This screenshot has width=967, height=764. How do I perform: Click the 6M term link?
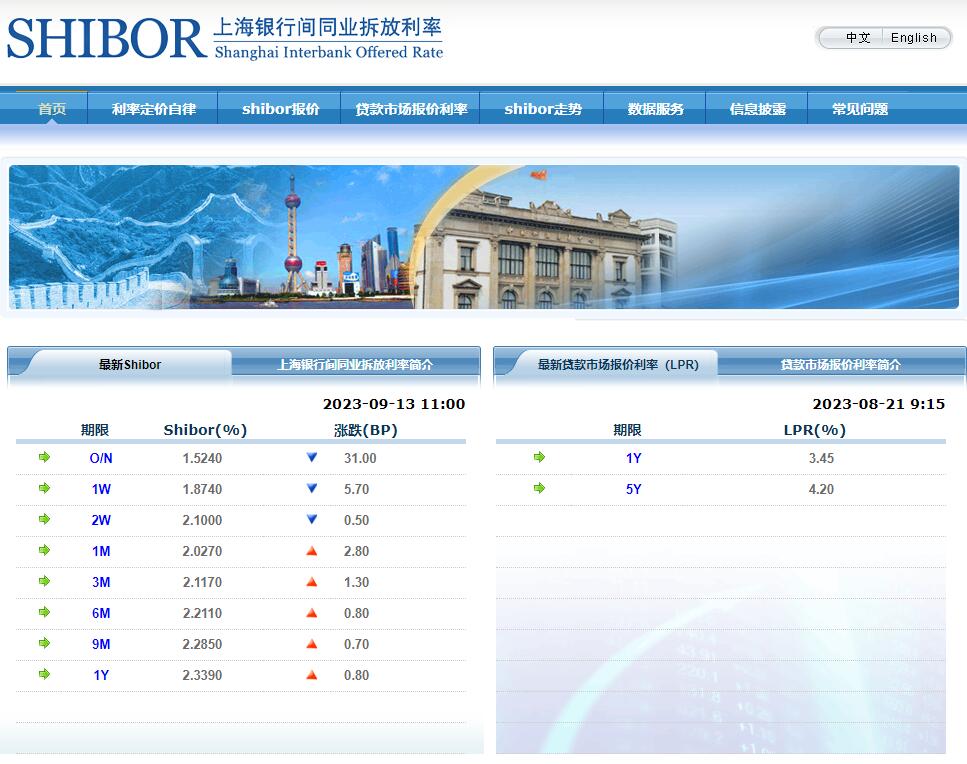tap(101, 613)
